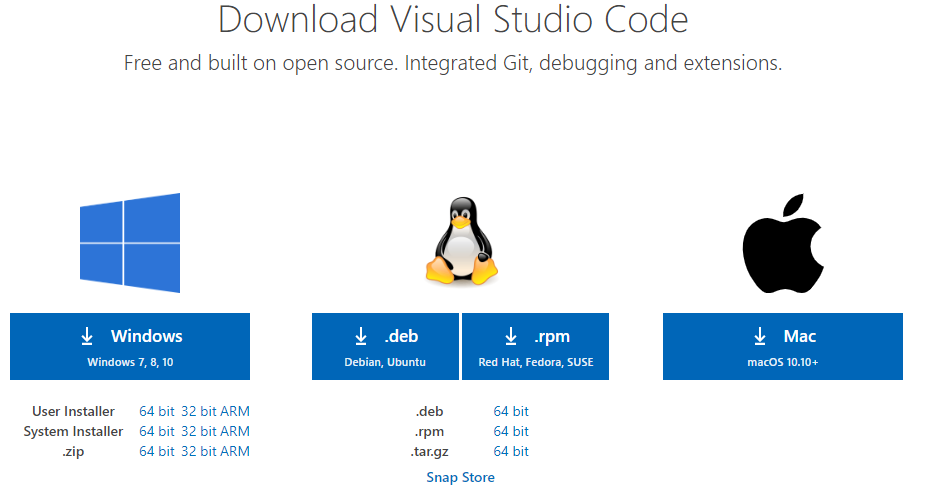Click the ".zip" row label under Windows
This screenshot has width=926, height=492.
coord(73,451)
